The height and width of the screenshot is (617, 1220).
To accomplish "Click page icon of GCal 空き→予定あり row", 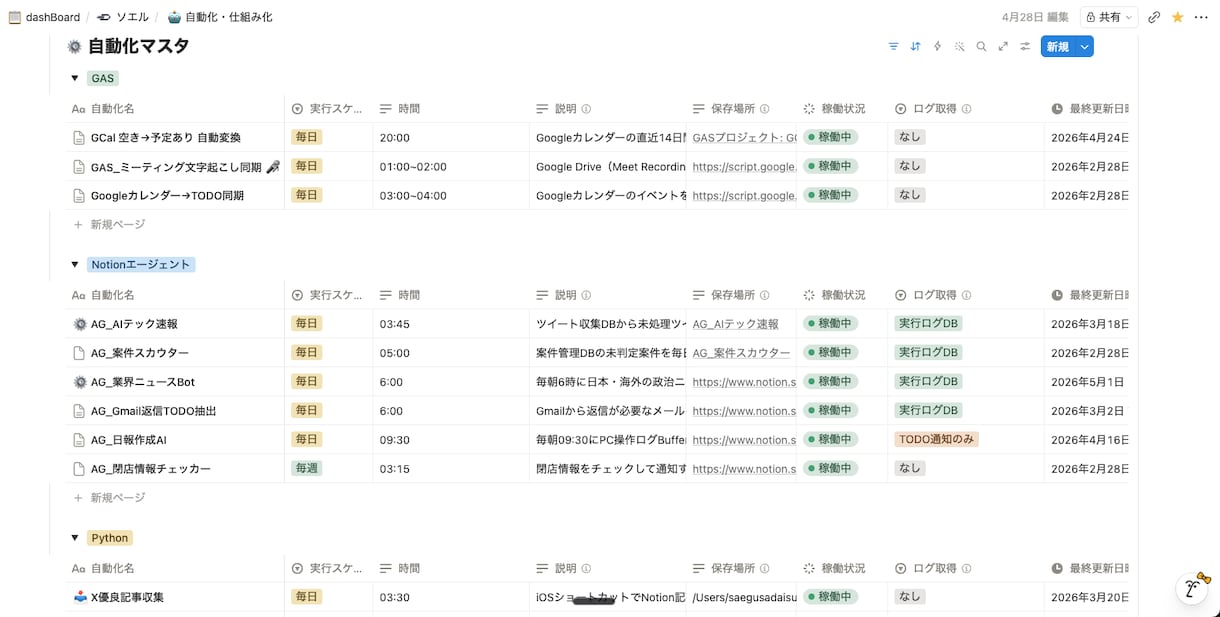I will 79,137.
